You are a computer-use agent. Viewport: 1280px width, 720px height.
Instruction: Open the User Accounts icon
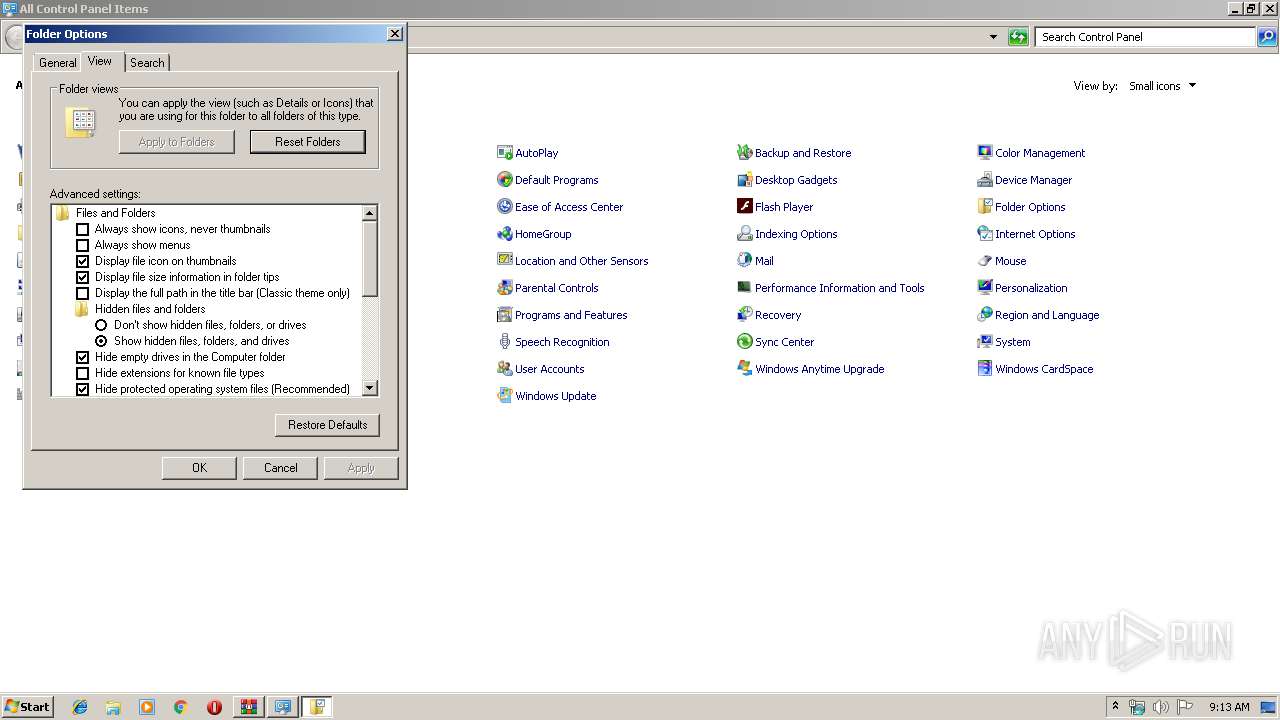540,369
